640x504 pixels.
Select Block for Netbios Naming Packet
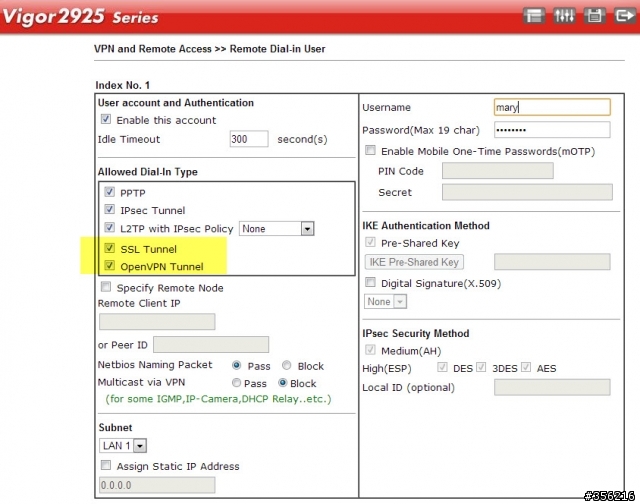click(287, 365)
